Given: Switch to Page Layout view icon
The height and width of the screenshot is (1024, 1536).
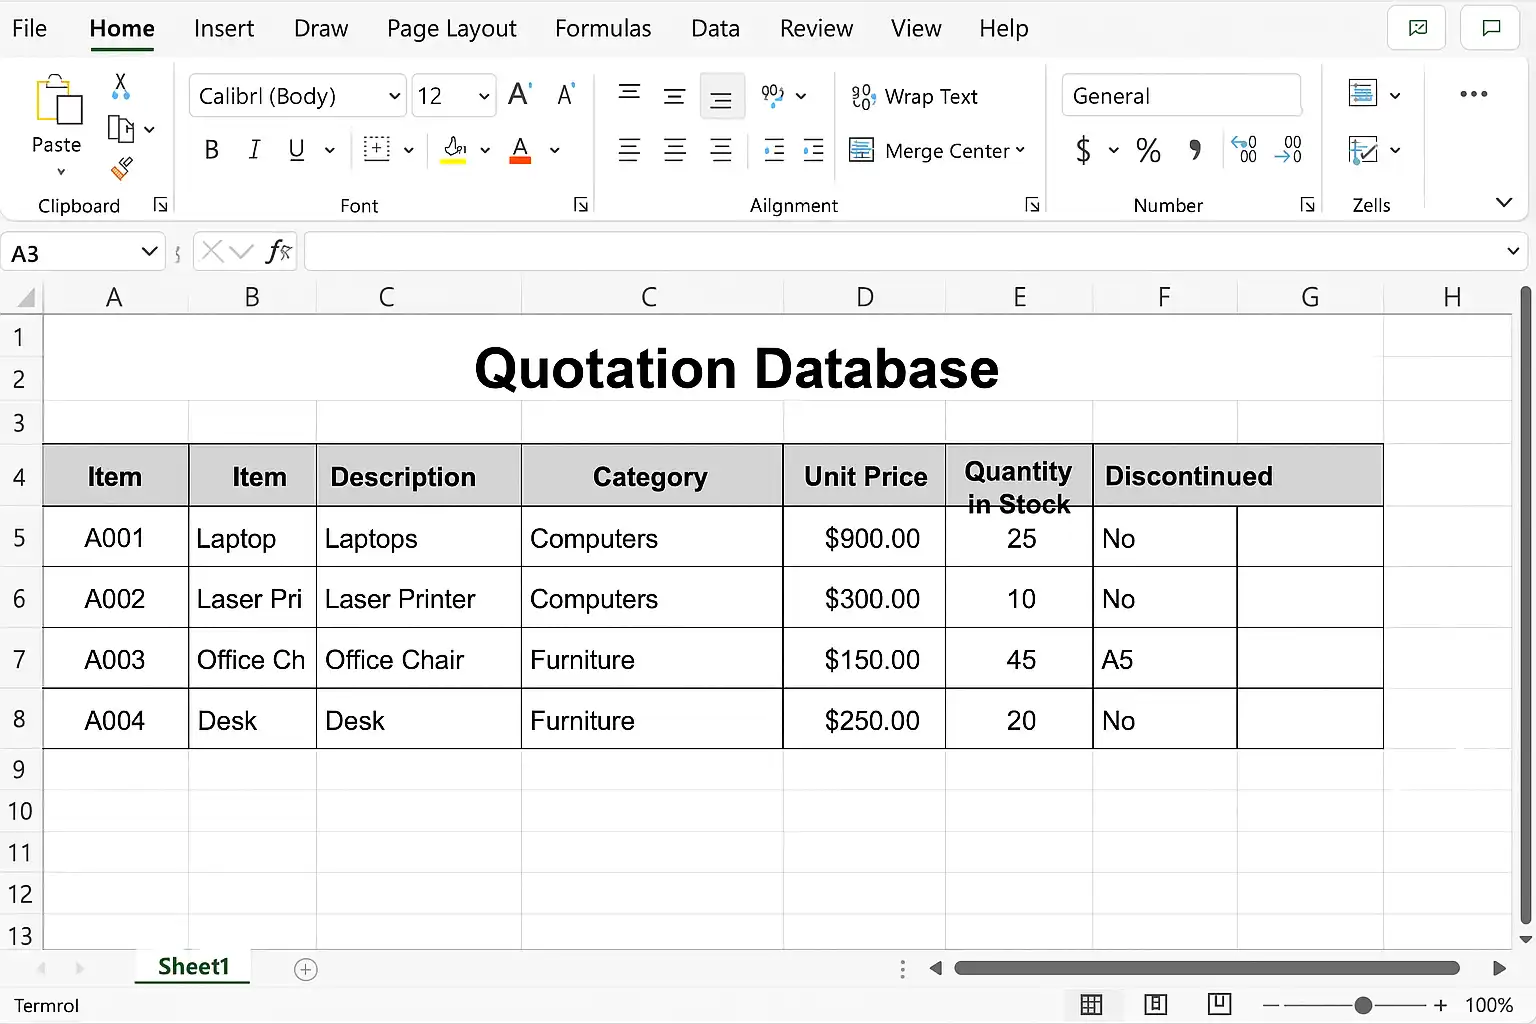Looking at the screenshot, I should 1155,1004.
